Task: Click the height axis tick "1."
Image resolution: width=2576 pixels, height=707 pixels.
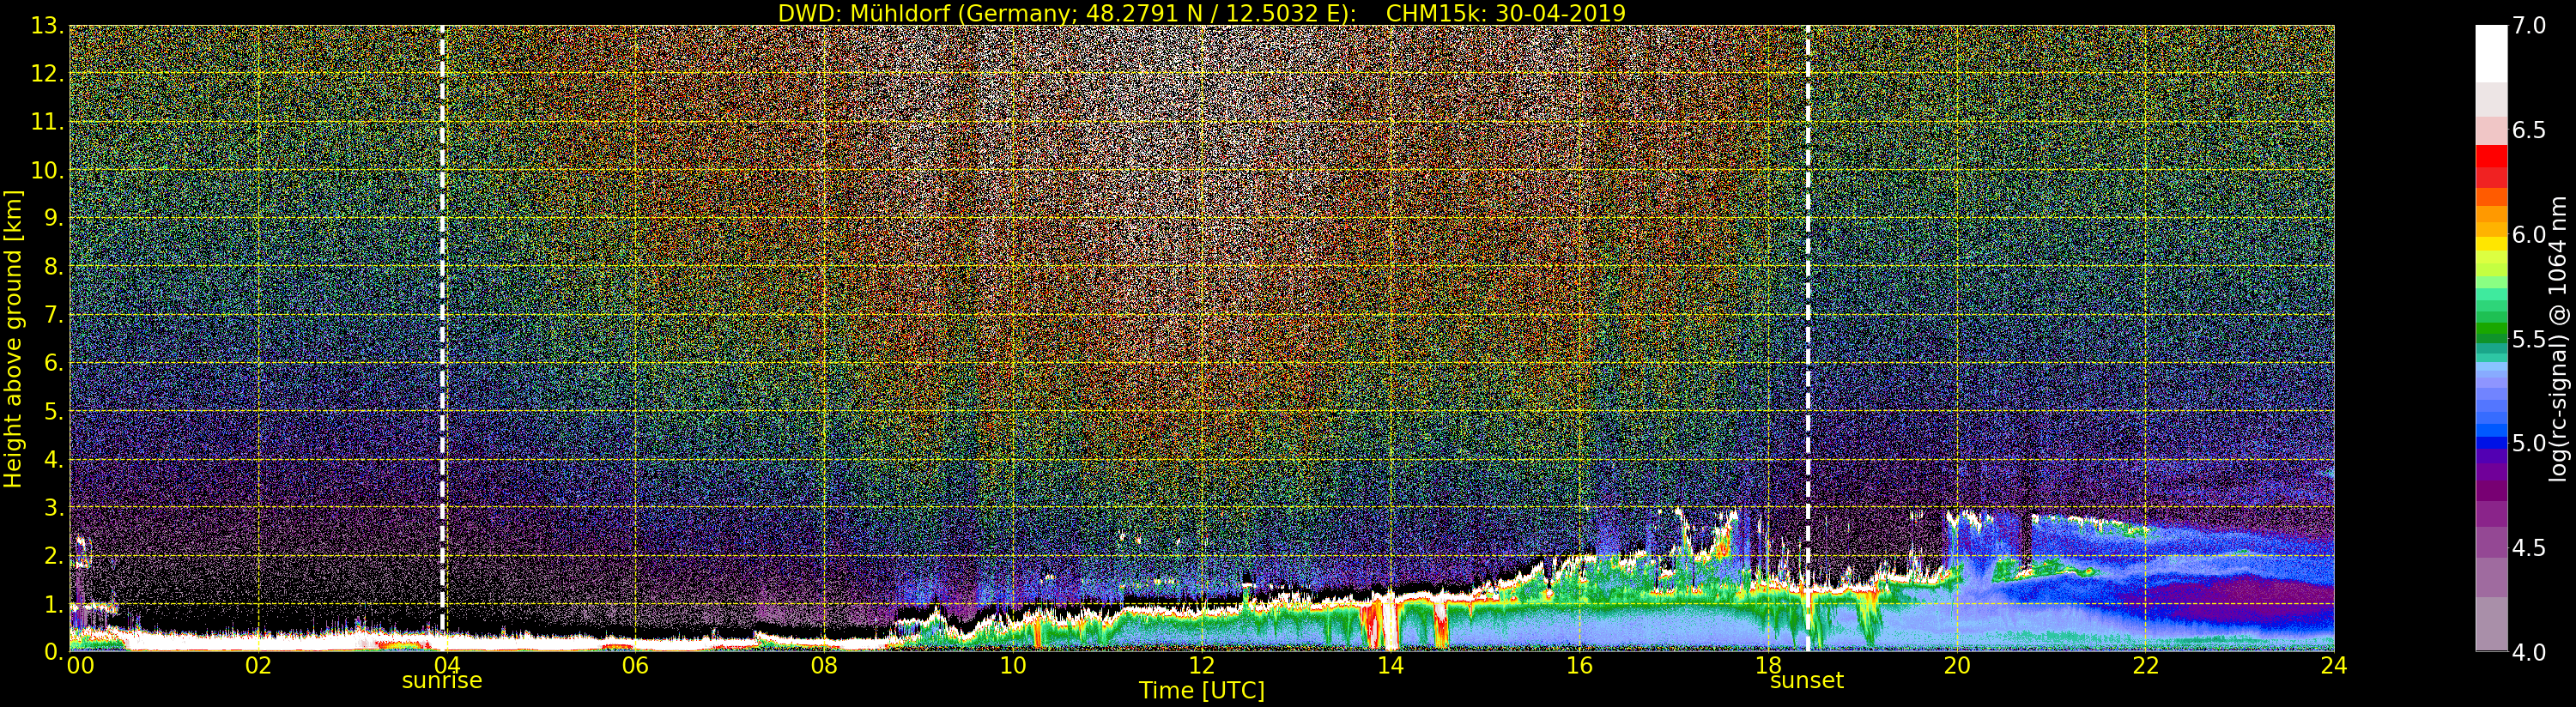Action: pos(53,604)
